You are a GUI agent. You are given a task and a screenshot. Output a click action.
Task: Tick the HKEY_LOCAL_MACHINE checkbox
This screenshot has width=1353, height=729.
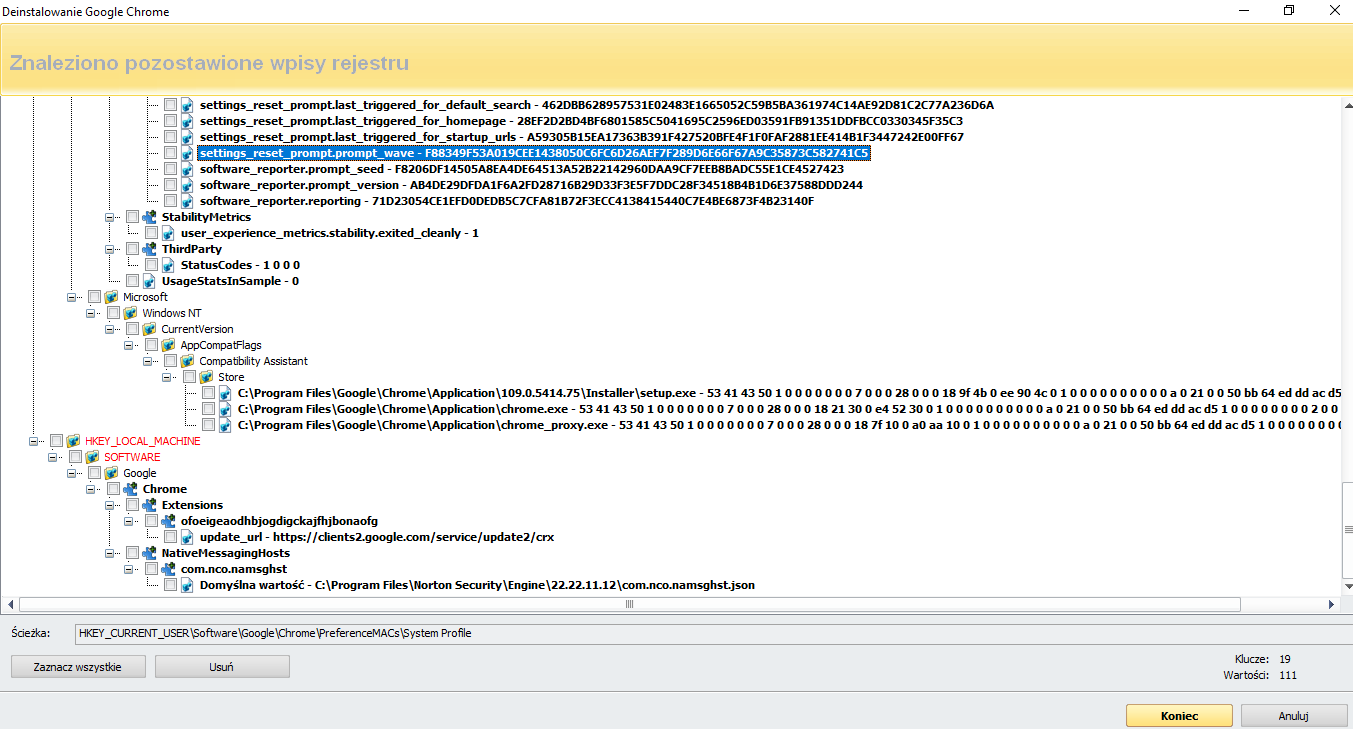click(x=57, y=441)
